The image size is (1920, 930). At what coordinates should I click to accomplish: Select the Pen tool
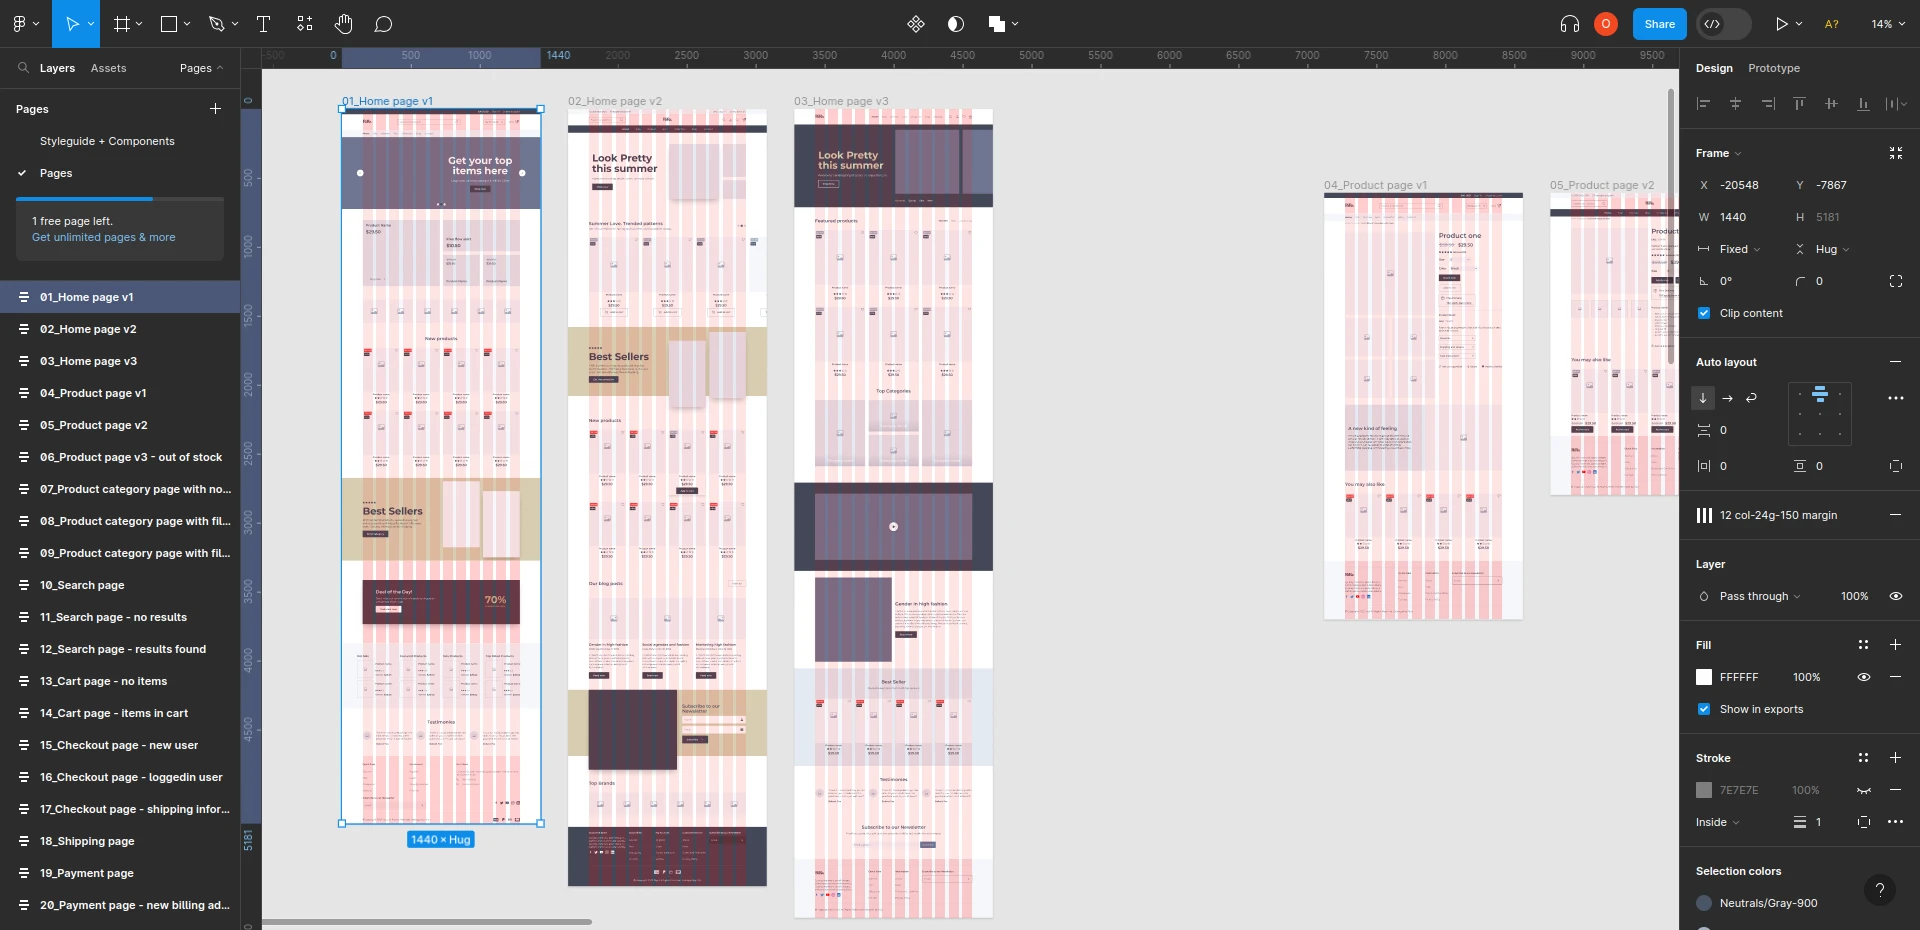point(217,24)
